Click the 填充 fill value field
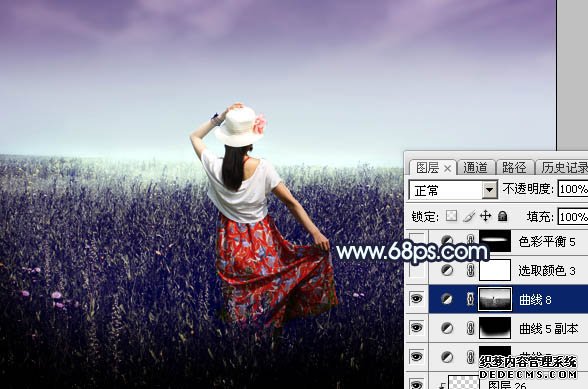This screenshot has height=389, width=588. tap(573, 216)
